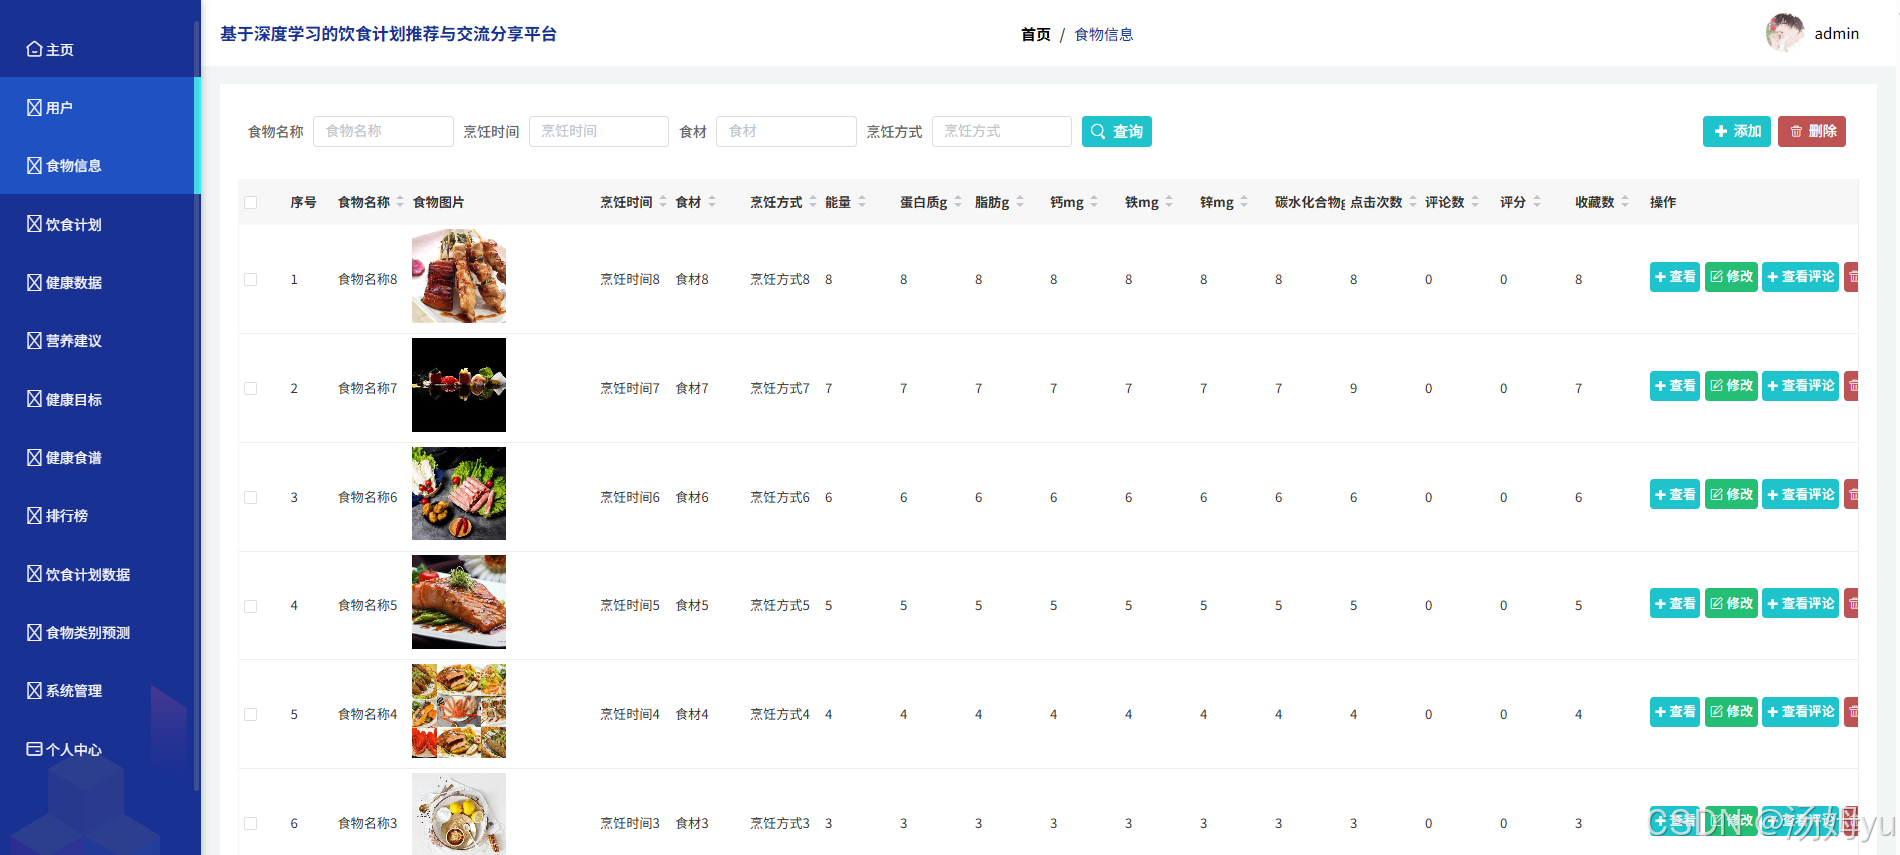Sort by the 评分 column arrows

(x=1537, y=202)
